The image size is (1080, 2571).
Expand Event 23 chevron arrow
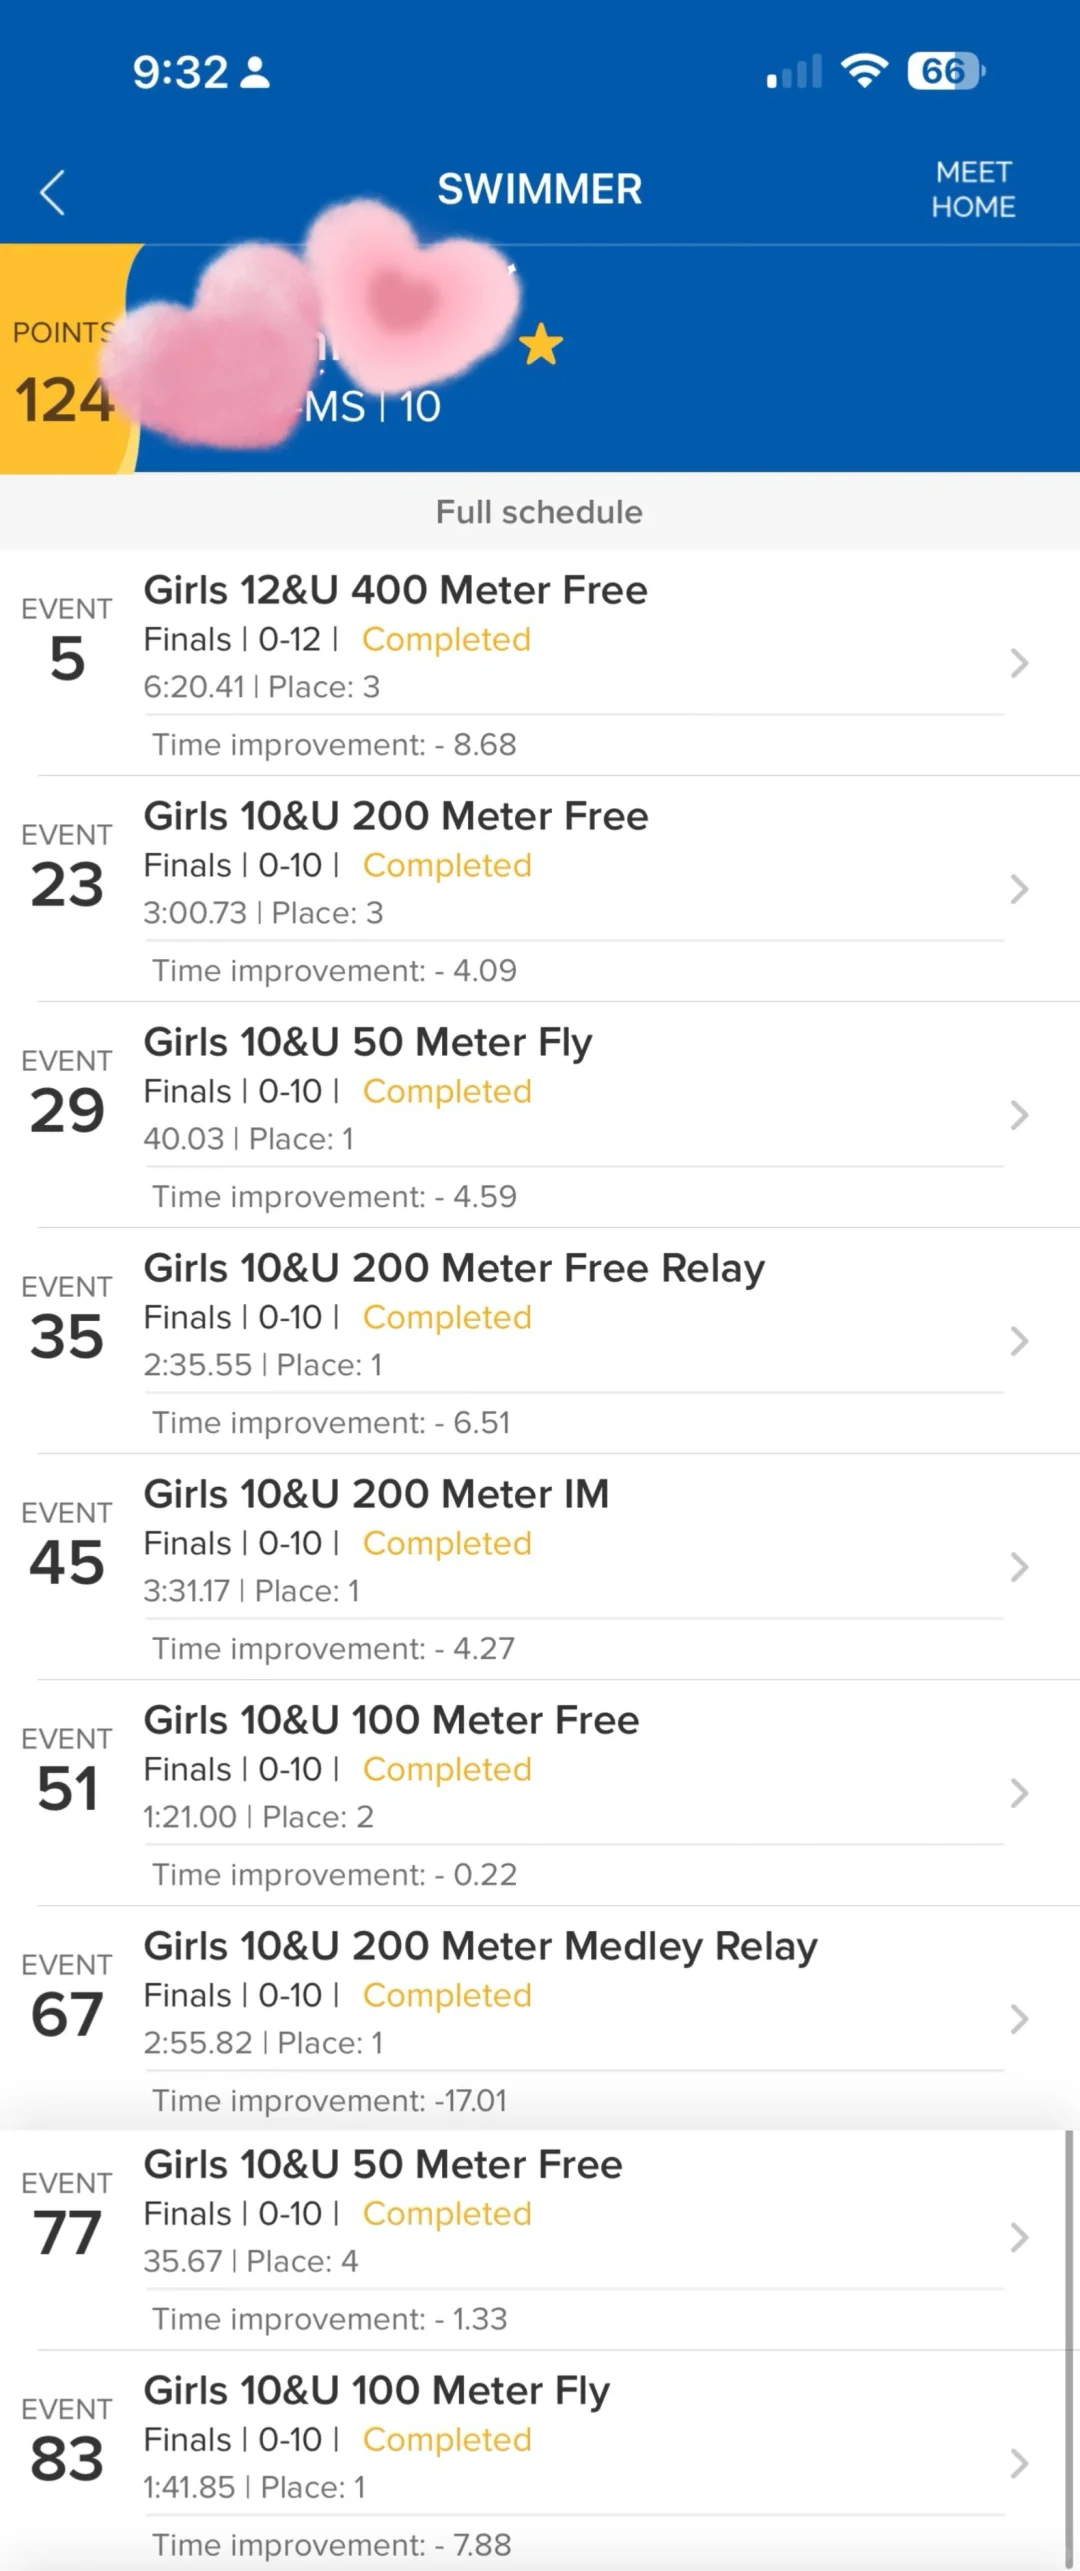[1019, 889]
